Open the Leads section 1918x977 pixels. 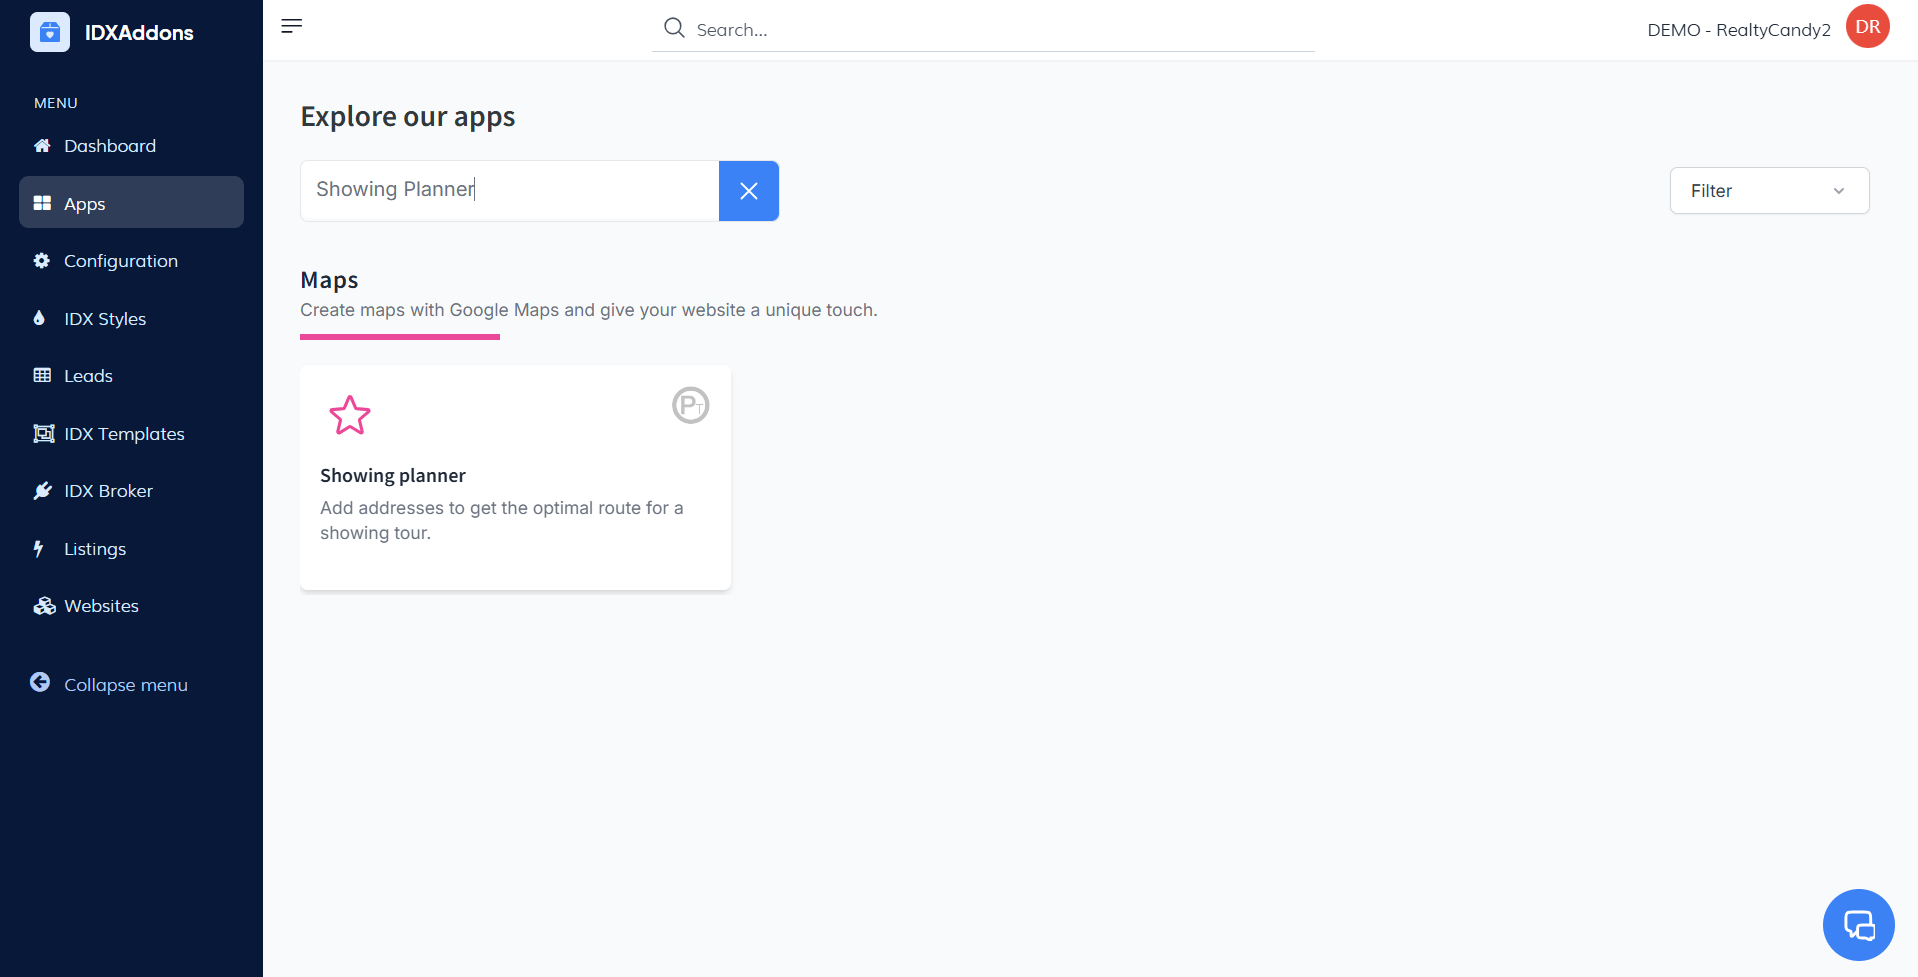tap(88, 376)
